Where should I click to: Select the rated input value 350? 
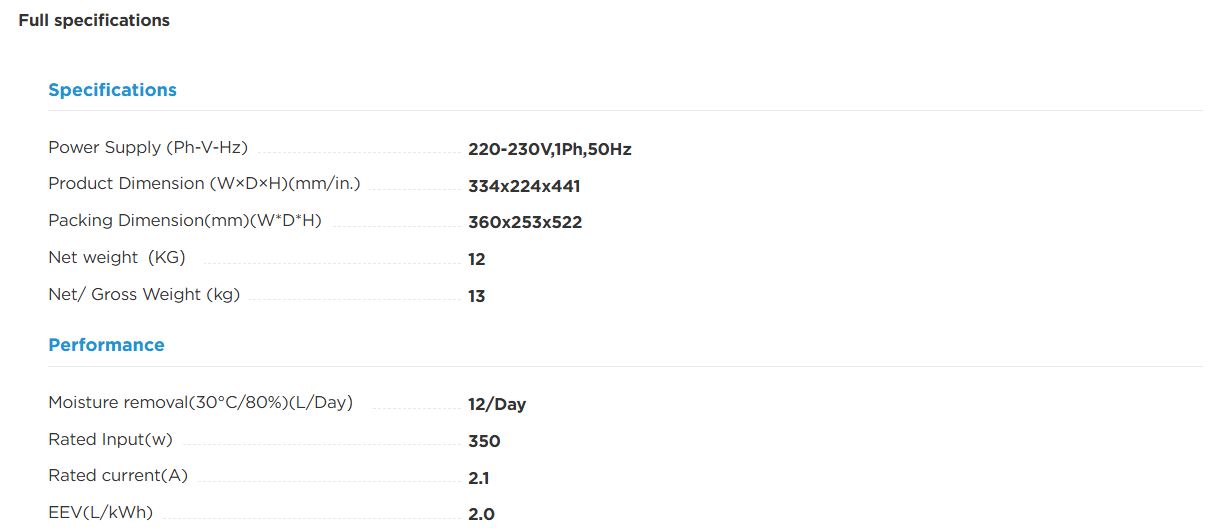pos(484,442)
